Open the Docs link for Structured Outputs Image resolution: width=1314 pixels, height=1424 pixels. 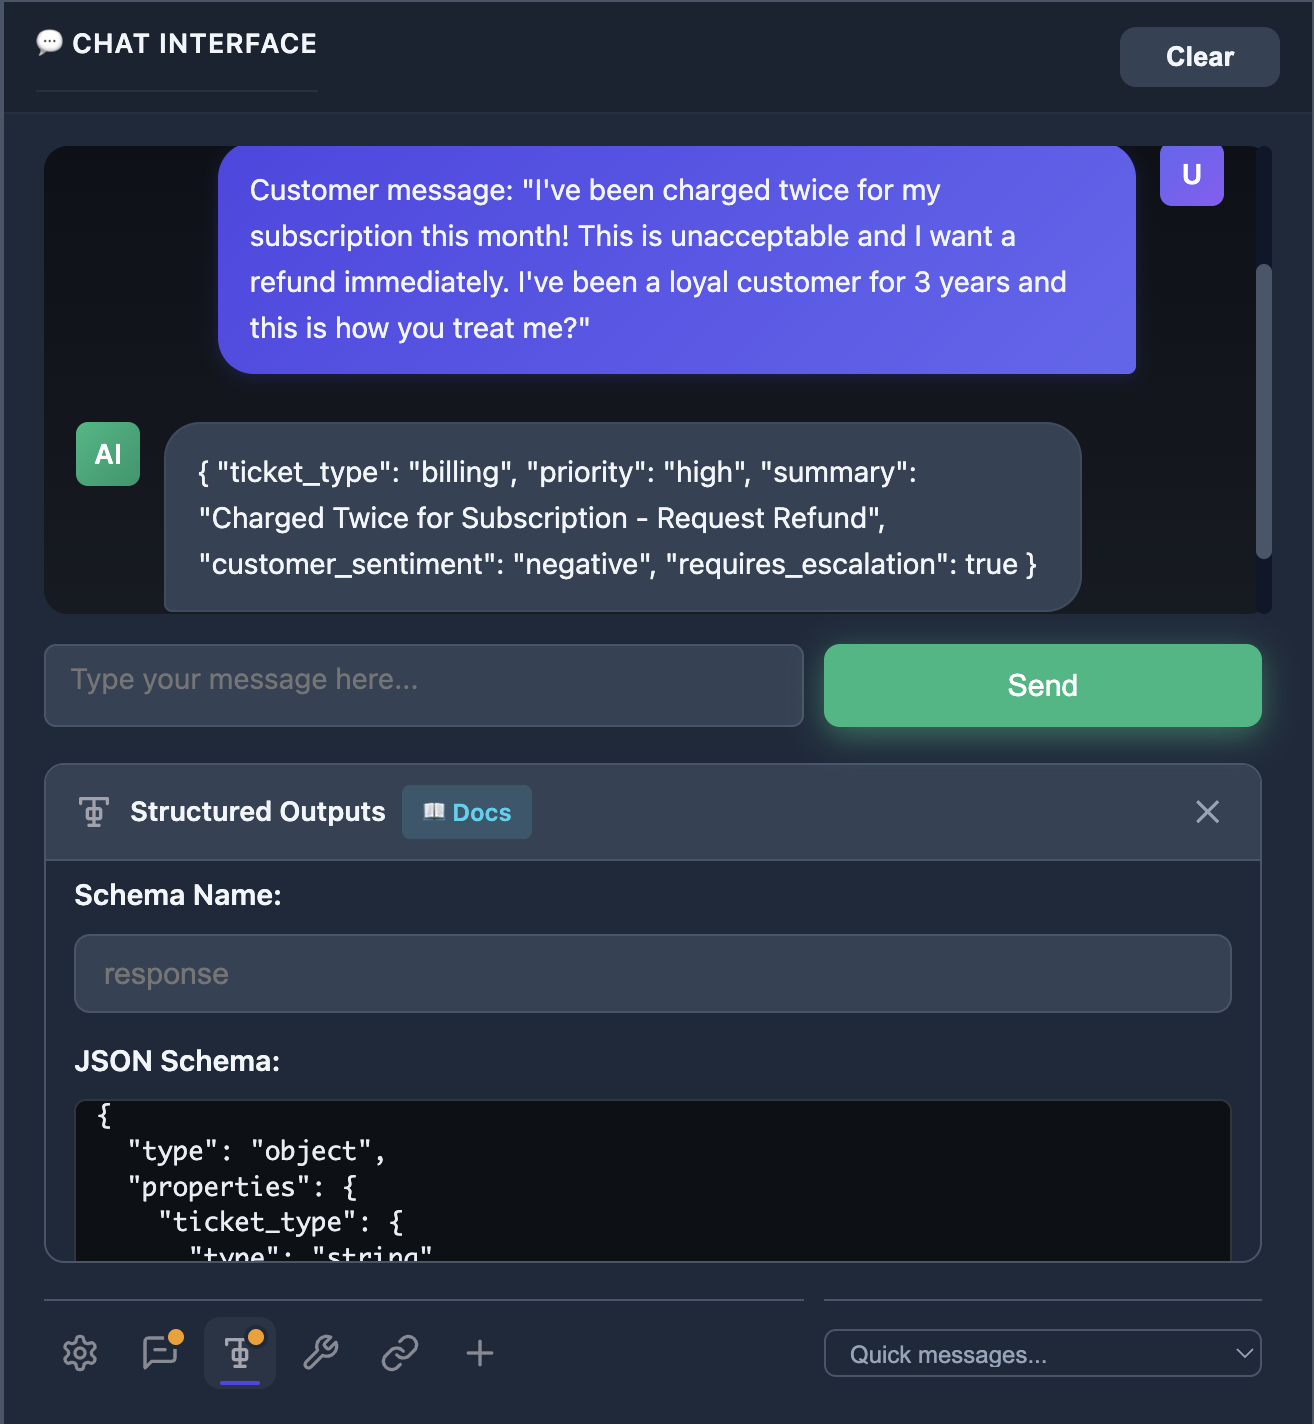pyautogui.click(x=467, y=812)
